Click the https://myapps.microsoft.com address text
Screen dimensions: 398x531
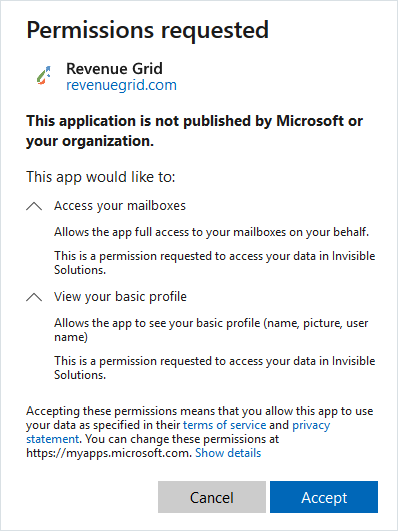109,453
